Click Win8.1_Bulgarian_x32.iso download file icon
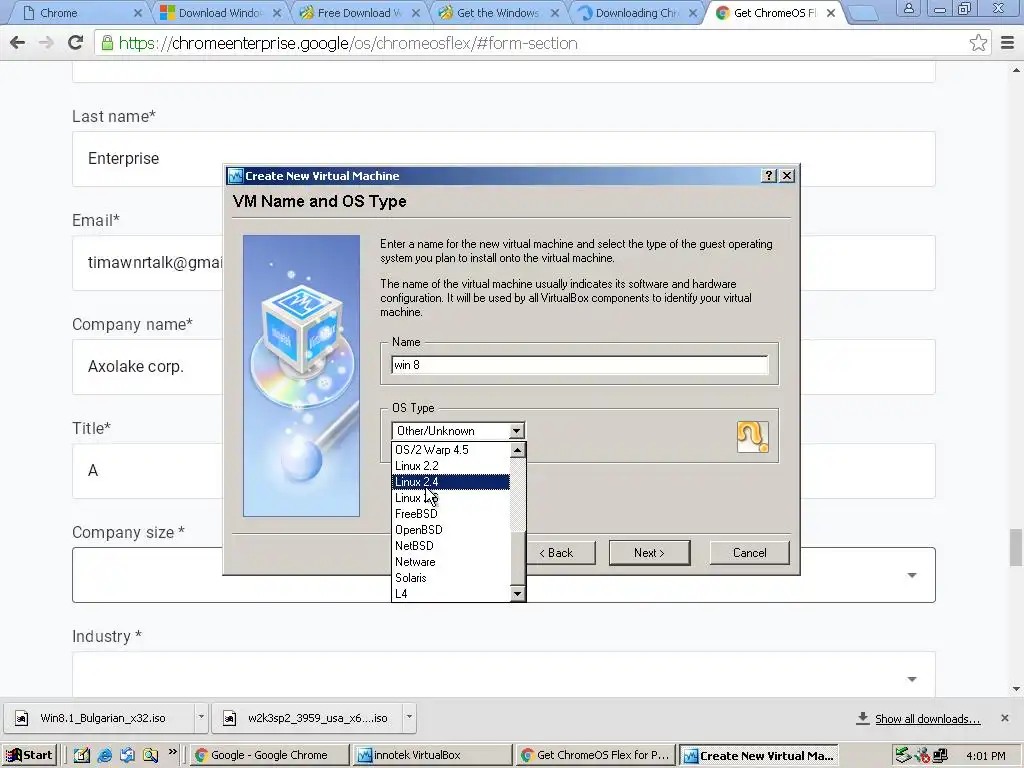The image size is (1024, 768). point(22,718)
